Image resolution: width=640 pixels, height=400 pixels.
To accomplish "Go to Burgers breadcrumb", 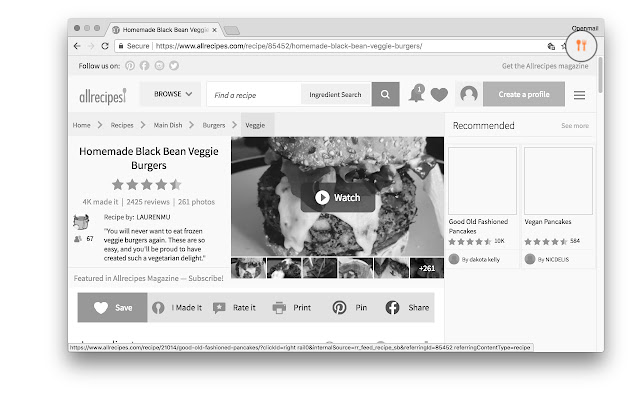I will (214, 125).
